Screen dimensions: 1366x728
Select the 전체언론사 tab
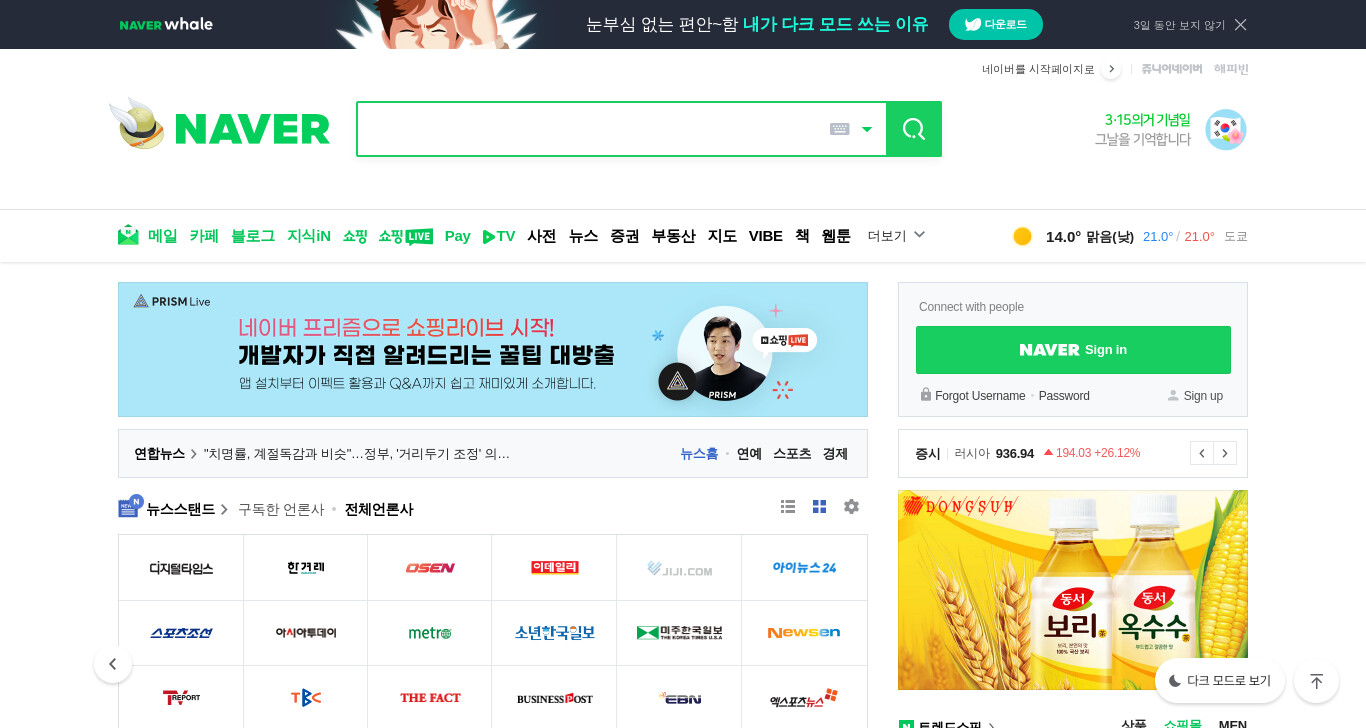[x=379, y=509]
